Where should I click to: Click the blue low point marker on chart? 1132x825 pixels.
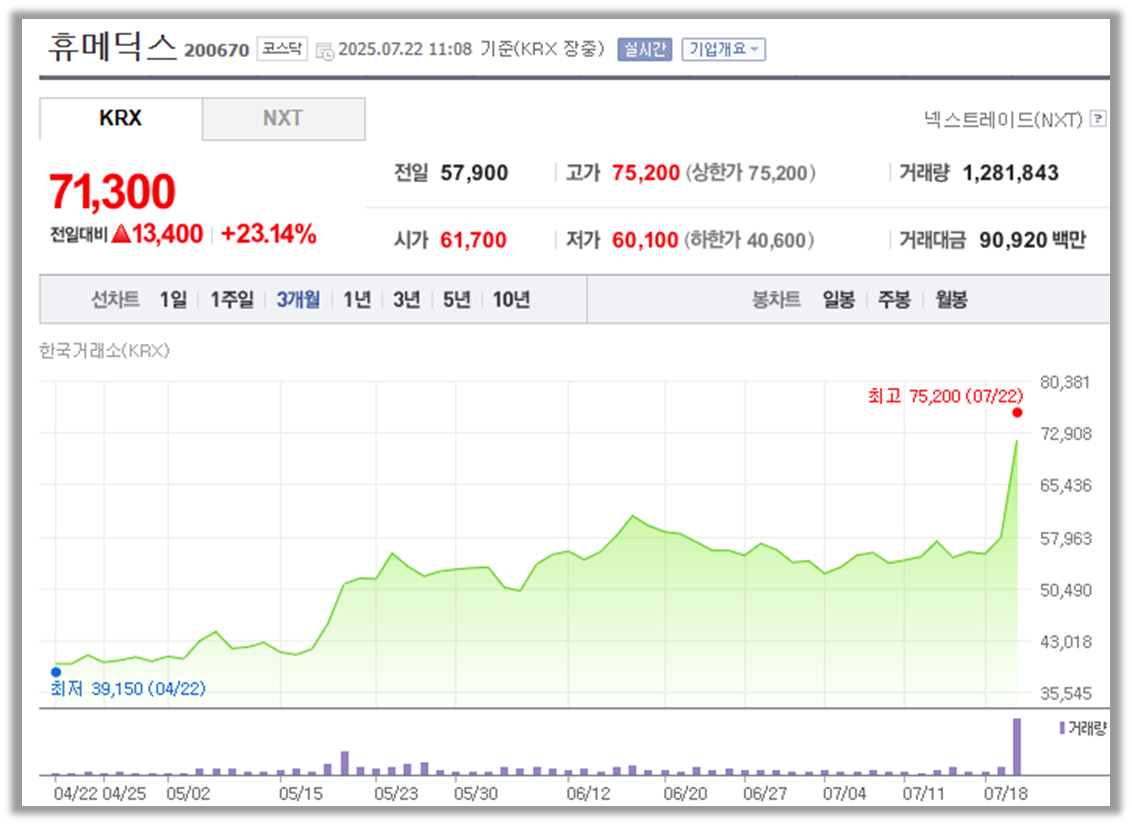coord(56,672)
